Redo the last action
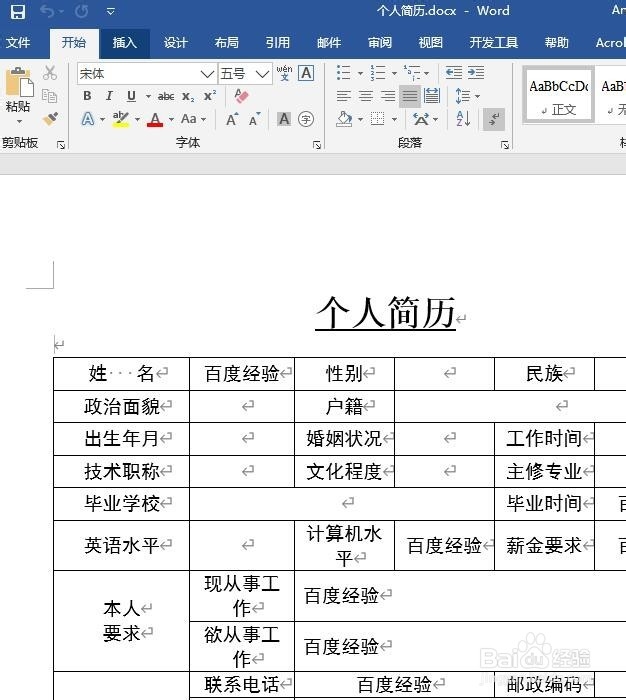This screenshot has height=700, width=626. tap(81, 11)
